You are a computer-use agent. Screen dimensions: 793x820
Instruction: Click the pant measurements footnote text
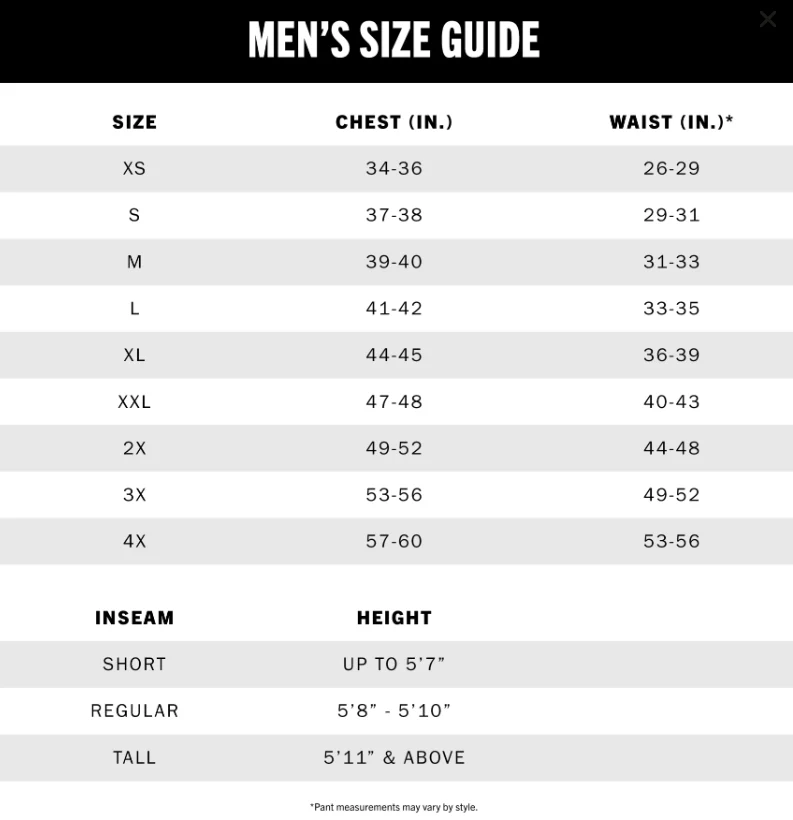click(394, 807)
